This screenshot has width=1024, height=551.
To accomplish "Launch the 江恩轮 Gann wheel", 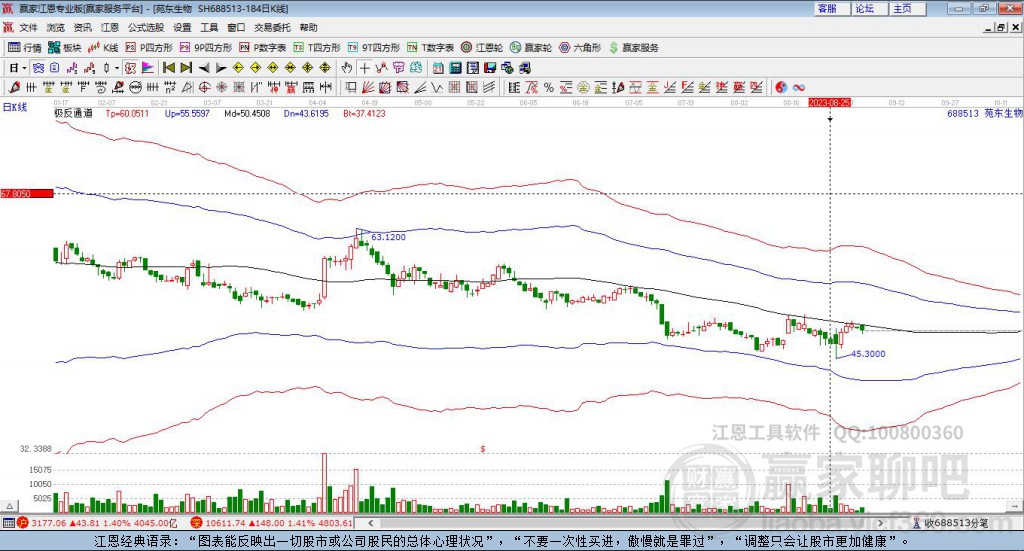I will 482,48.
